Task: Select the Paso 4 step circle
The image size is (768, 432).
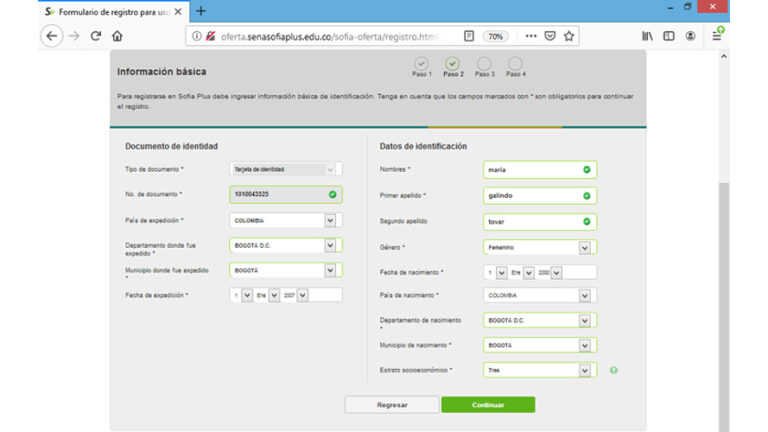Action: (x=515, y=64)
